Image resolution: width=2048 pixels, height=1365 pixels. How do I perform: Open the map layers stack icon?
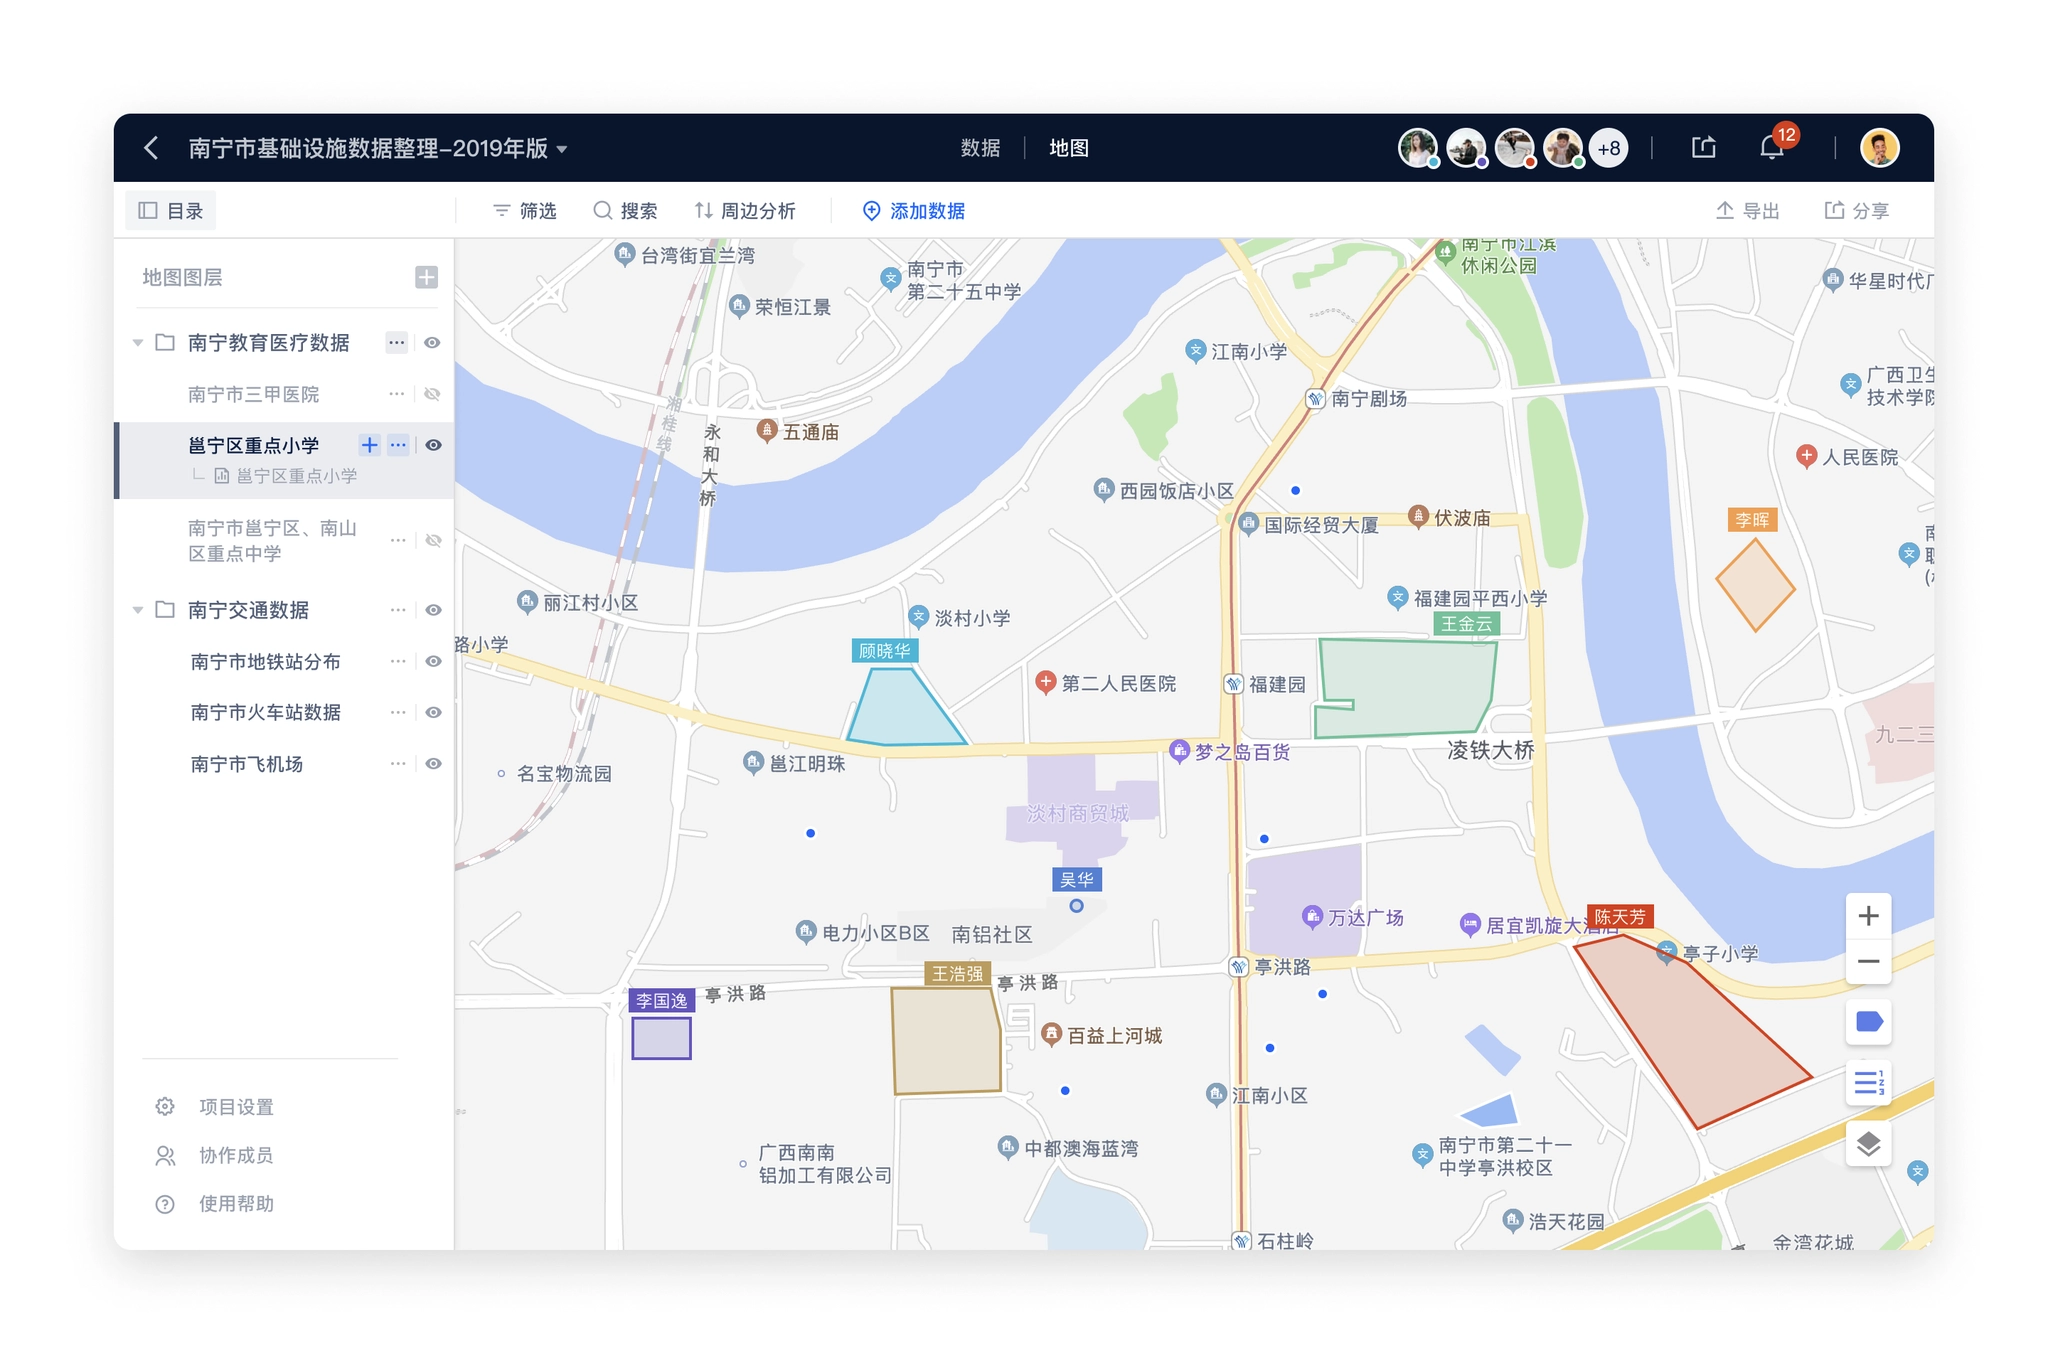[1868, 1144]
